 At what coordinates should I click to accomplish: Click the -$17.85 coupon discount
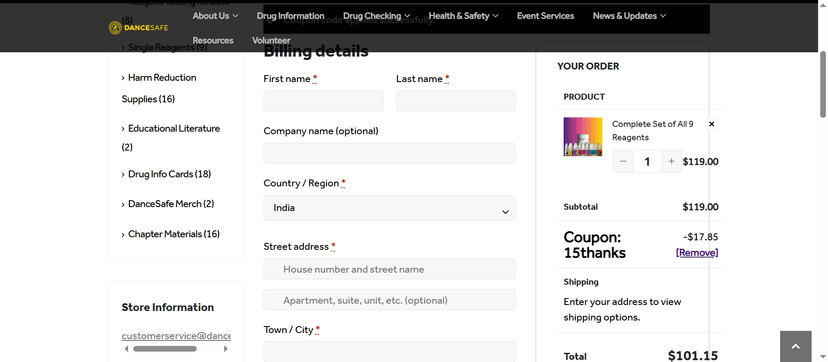click(x=700, y=237)
